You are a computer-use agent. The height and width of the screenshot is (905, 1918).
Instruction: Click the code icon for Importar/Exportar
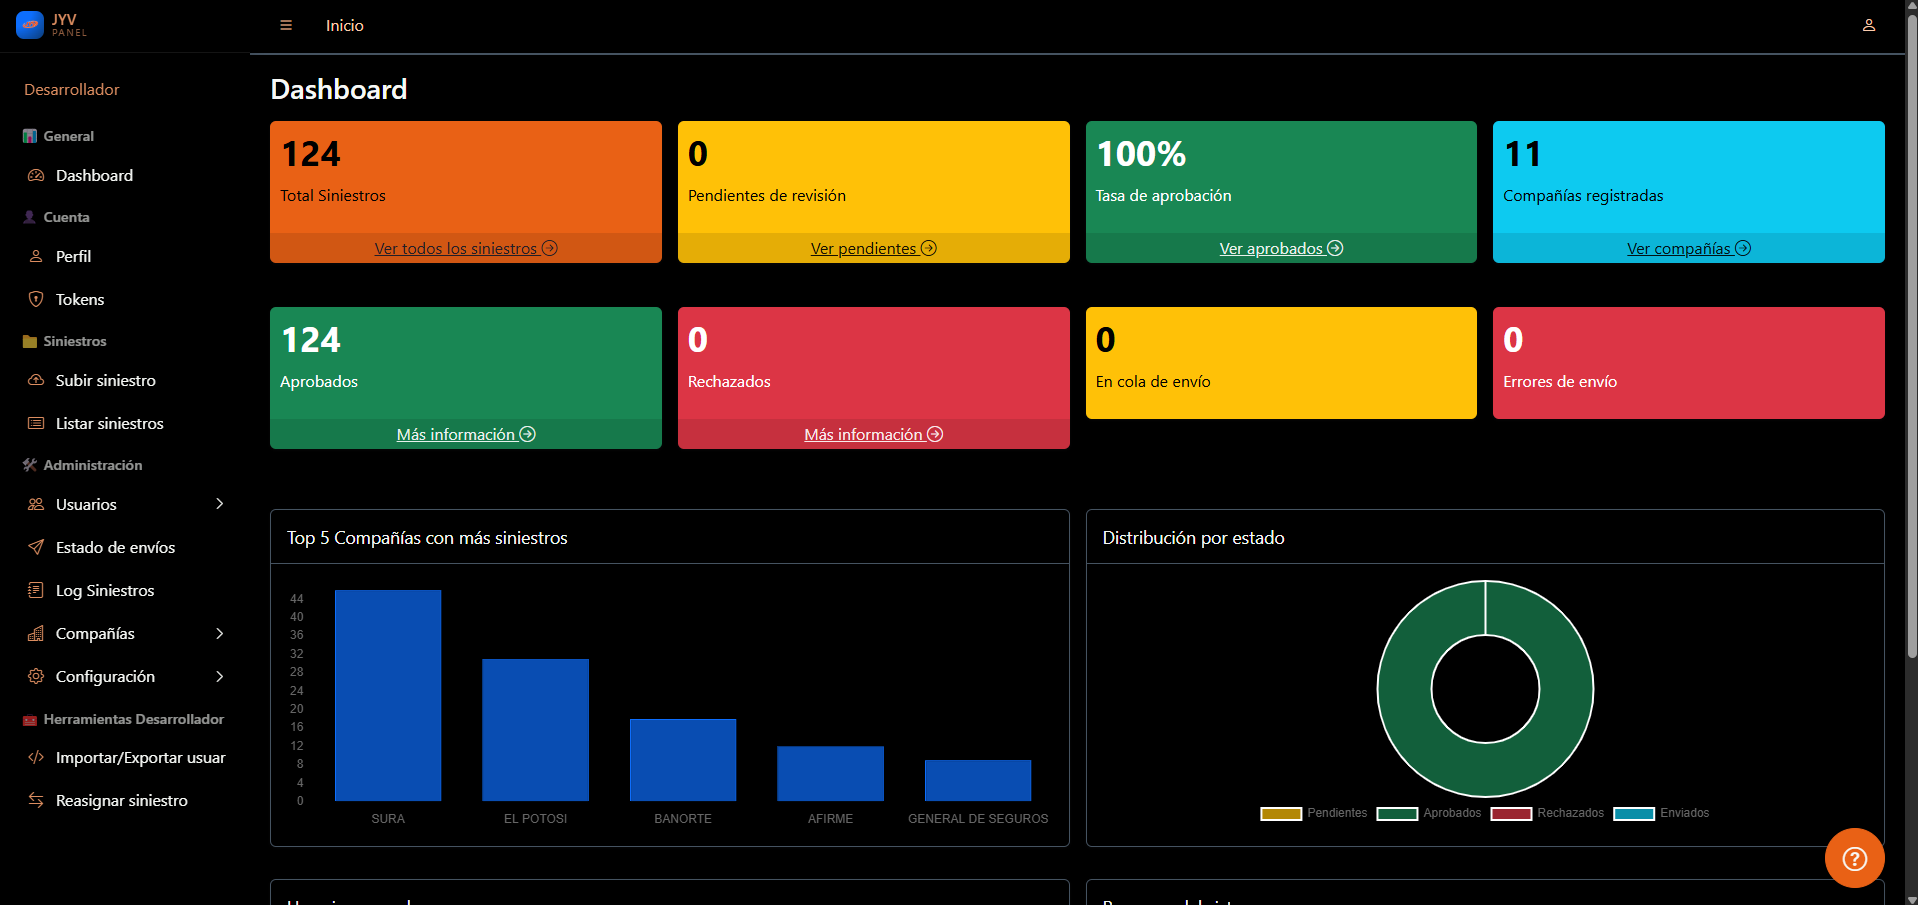click(36, 757)
